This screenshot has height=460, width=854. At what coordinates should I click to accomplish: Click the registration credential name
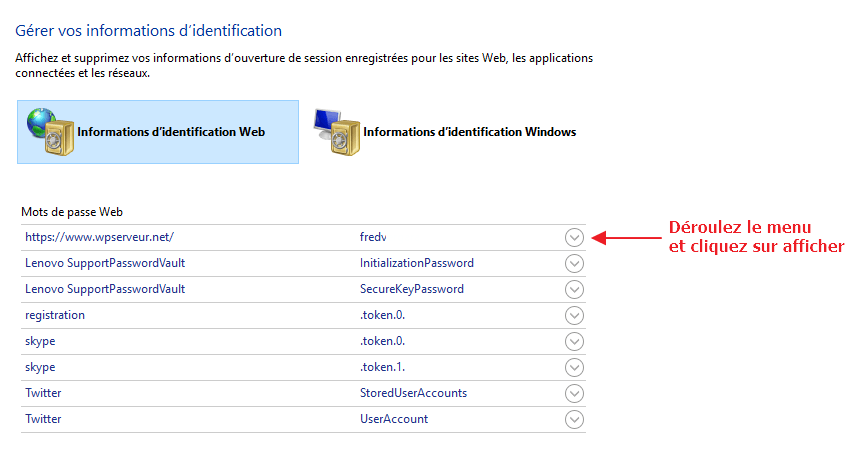55,315
